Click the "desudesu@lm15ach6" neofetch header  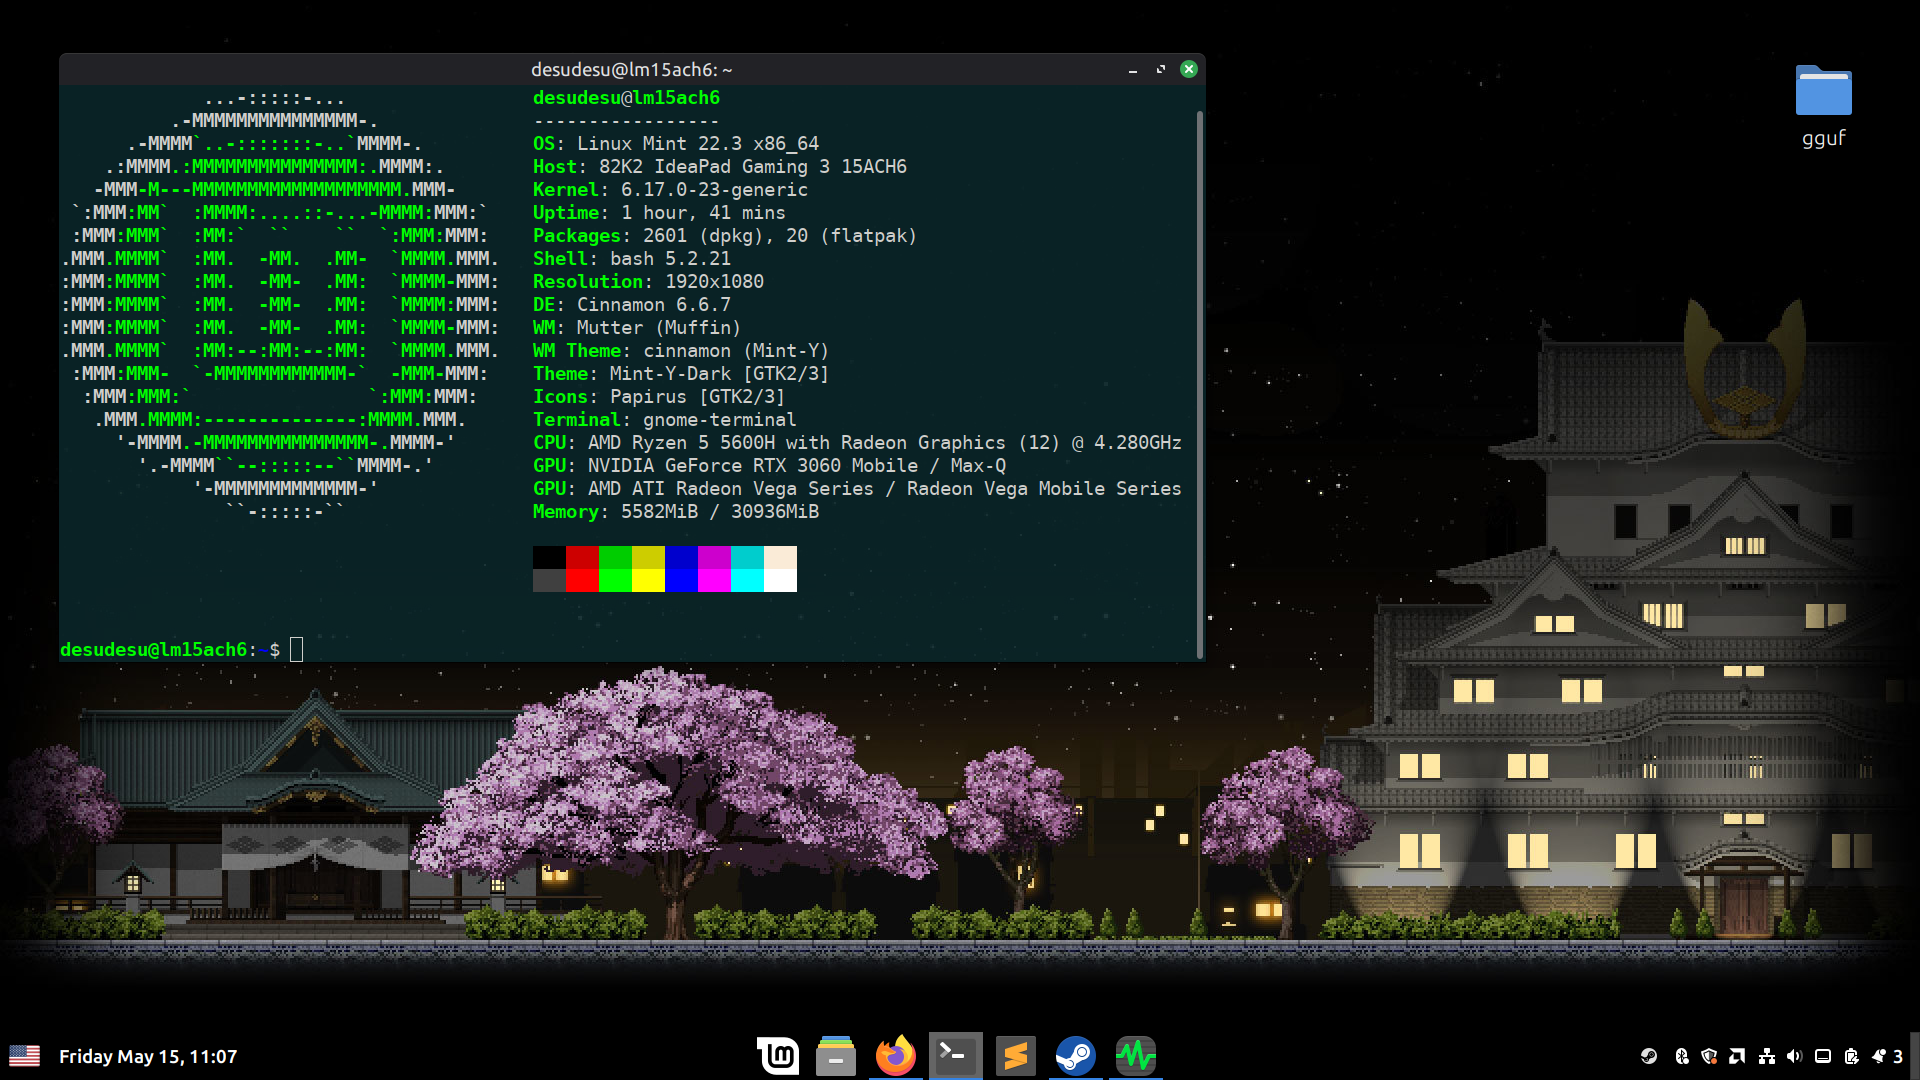click(x=626, y=98)
